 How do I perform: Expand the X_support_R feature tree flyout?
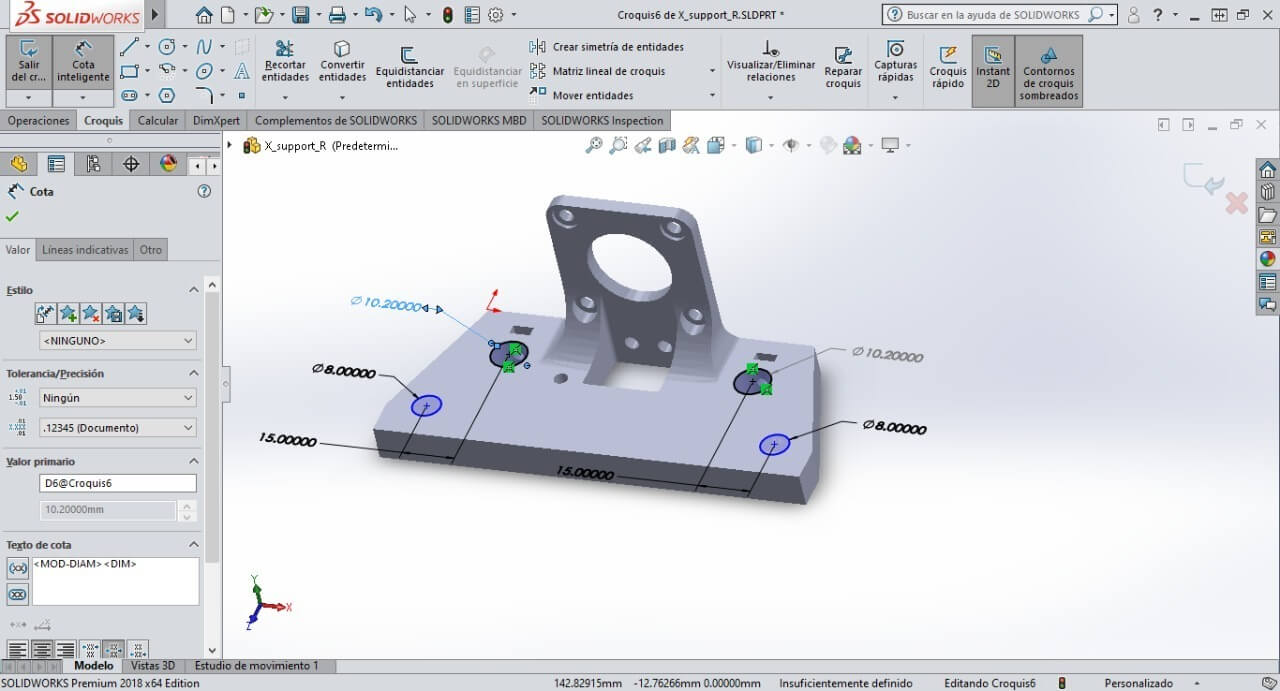[x=231, y=145]
